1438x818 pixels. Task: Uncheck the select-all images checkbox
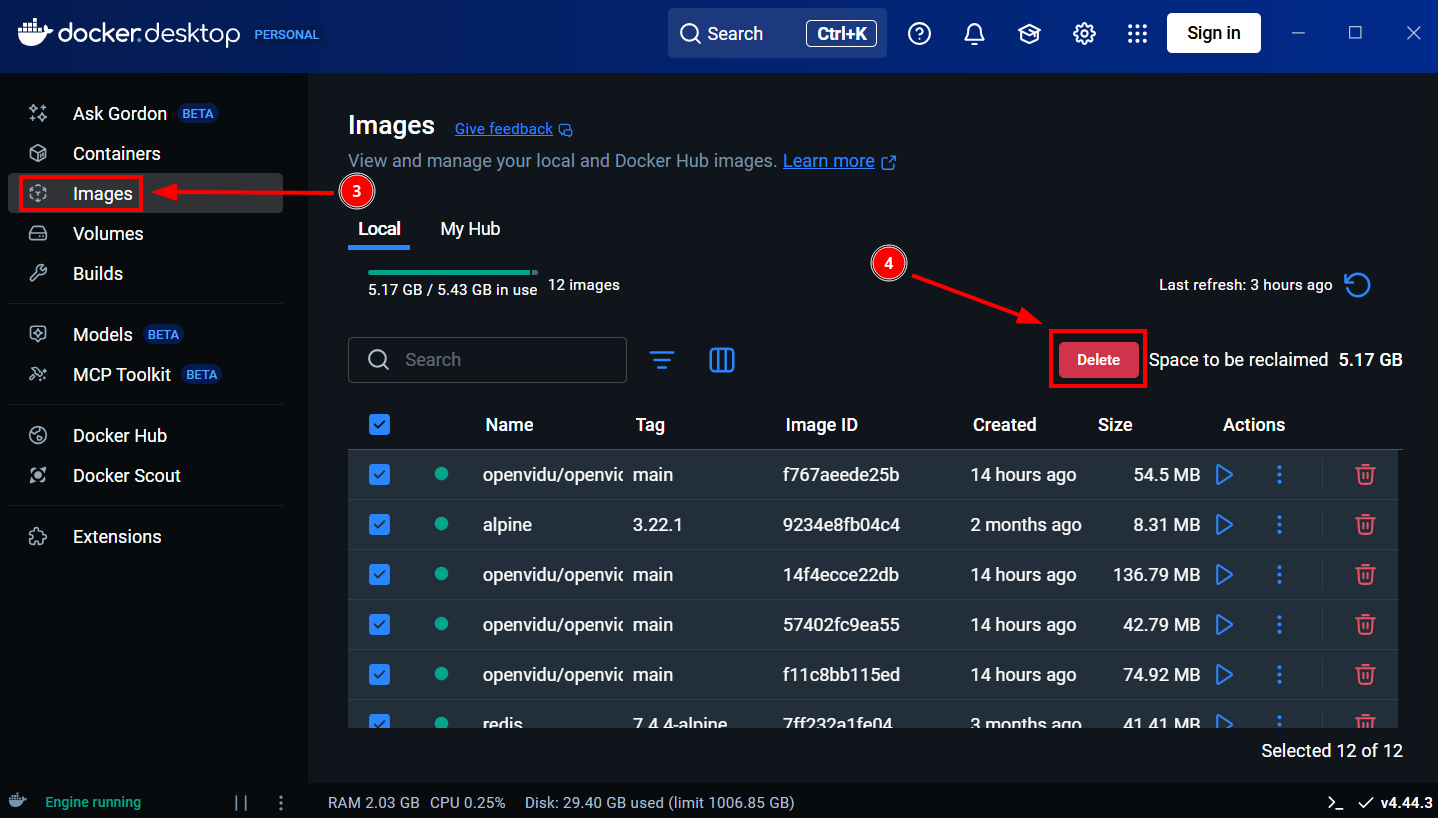tap(379, 425)
